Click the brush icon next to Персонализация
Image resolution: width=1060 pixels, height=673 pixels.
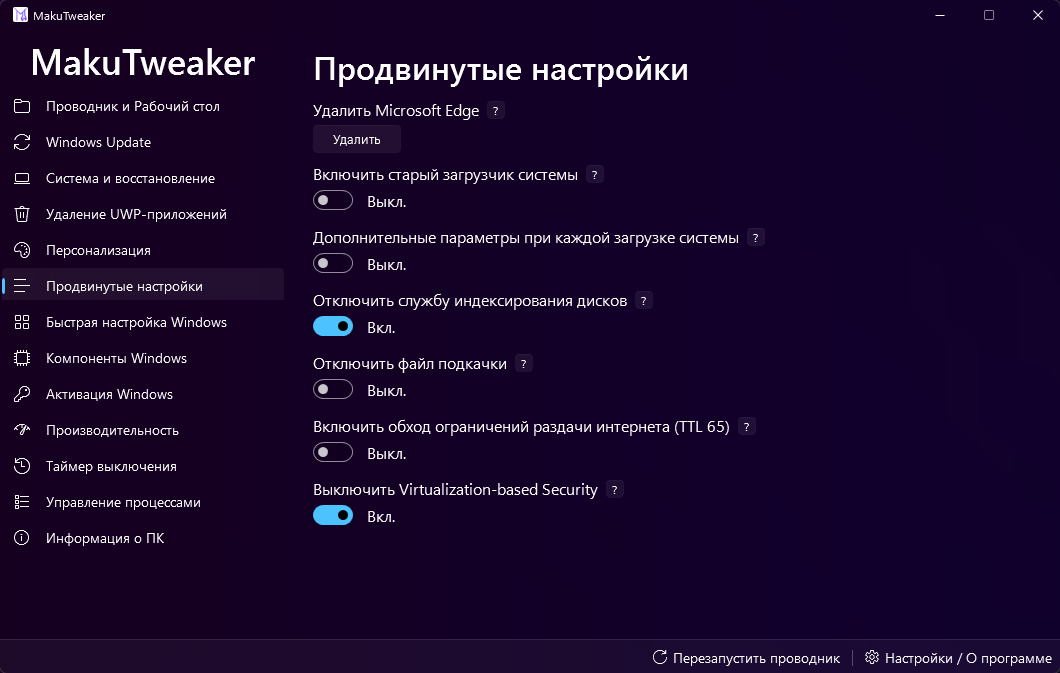coord(22,250)
